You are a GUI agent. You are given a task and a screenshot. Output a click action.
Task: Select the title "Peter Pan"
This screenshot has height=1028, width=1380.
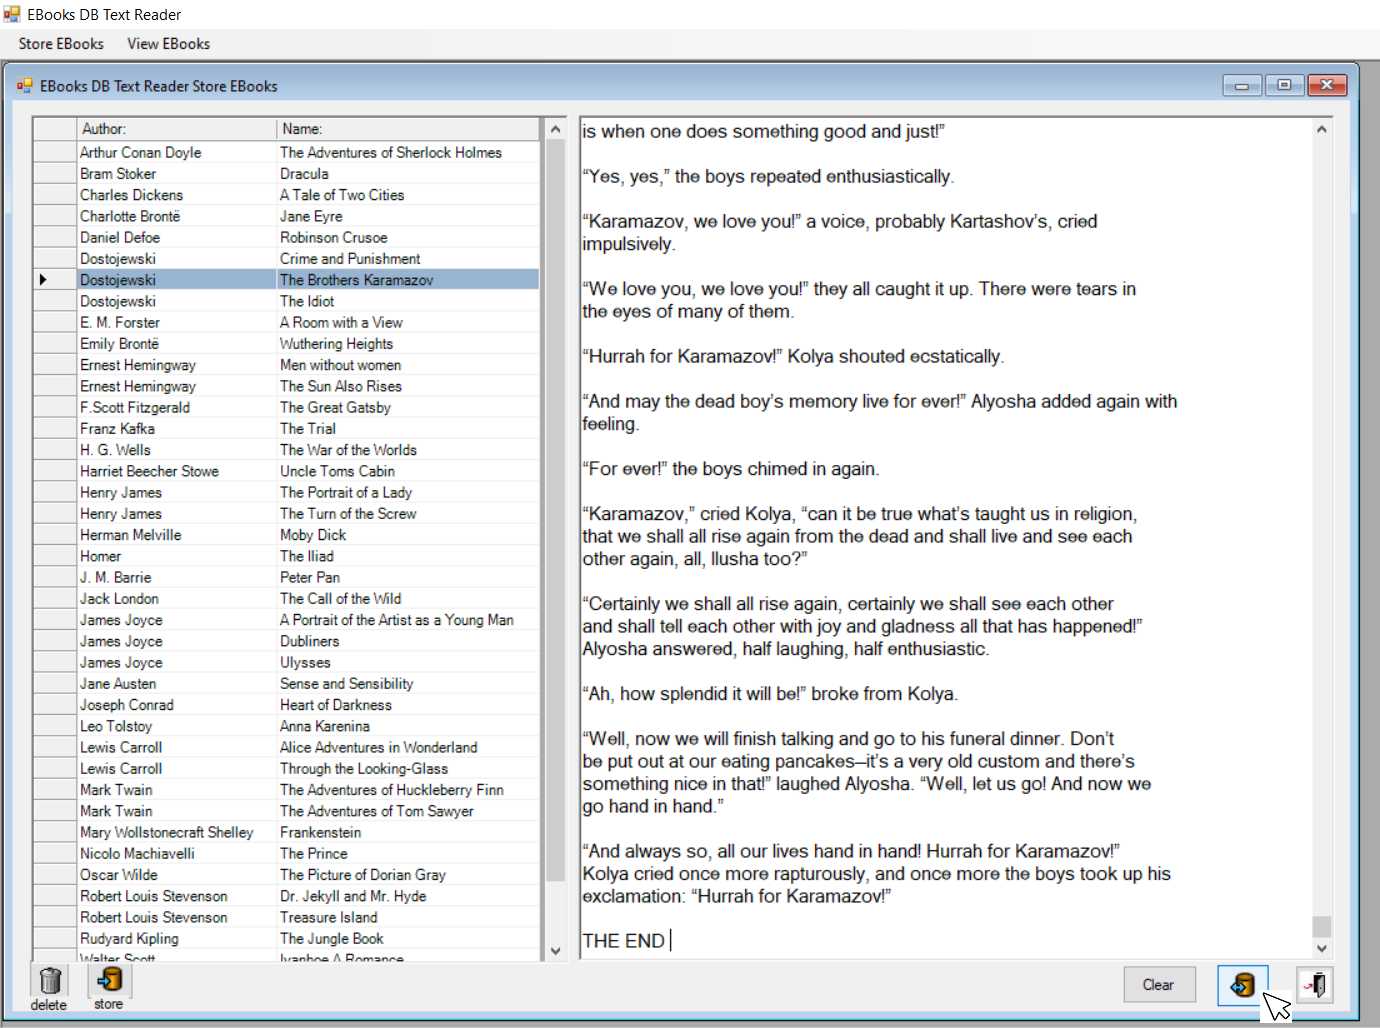(409, 578)
